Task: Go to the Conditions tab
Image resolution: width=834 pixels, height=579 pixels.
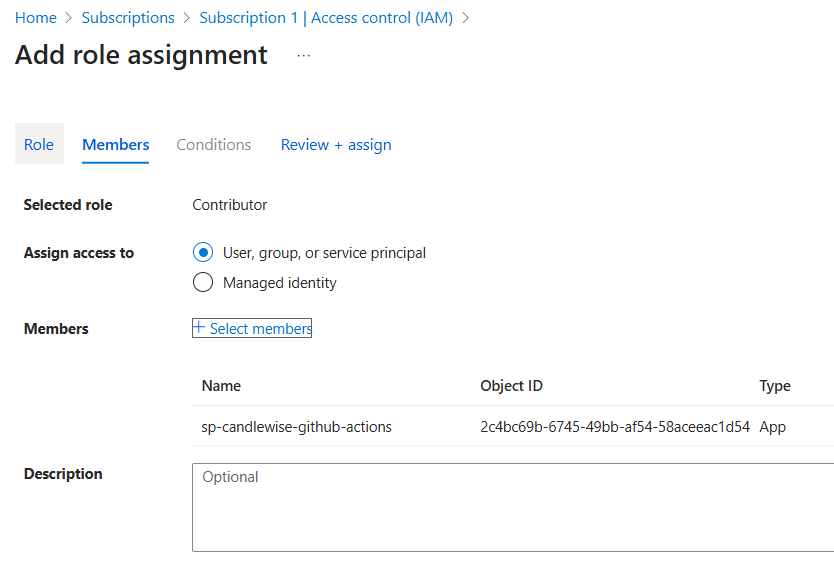Action: 214,144
